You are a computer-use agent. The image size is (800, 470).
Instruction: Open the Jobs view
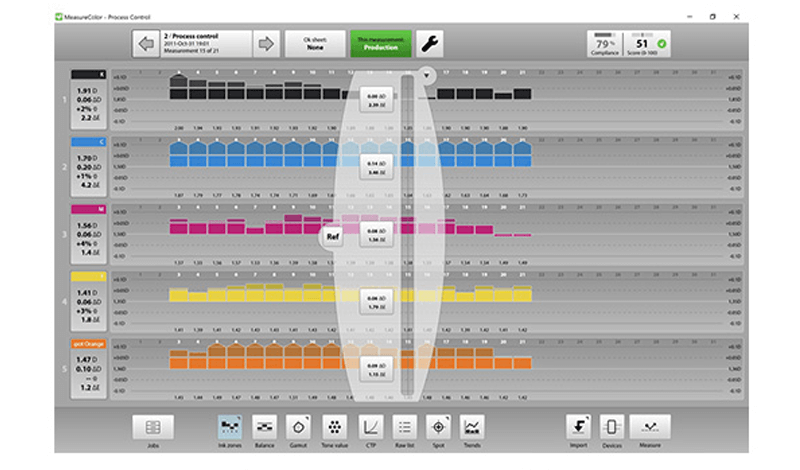153,427
